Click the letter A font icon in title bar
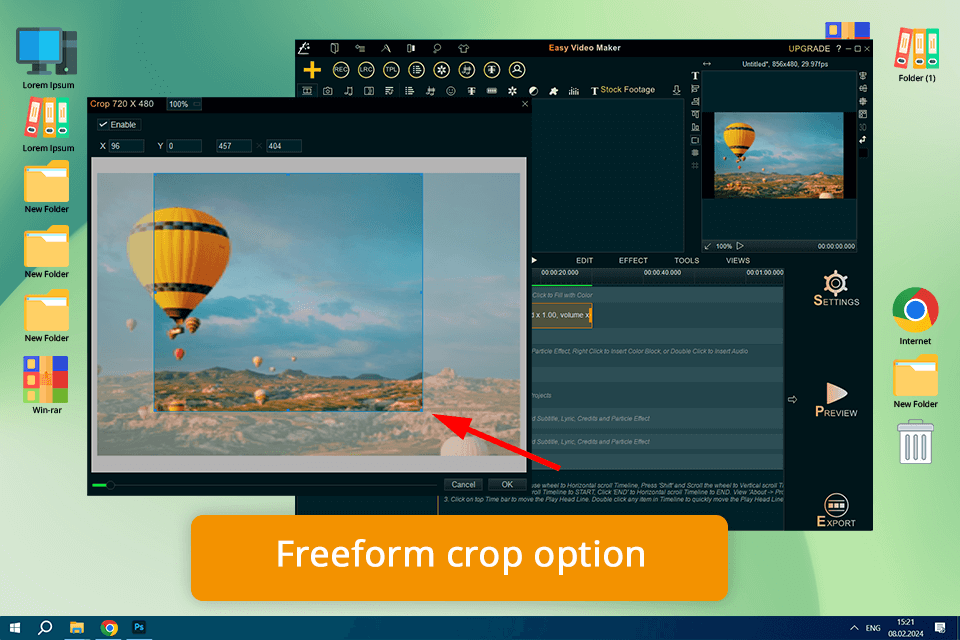Screen dimensions: 960x640 tap(386, 48)
